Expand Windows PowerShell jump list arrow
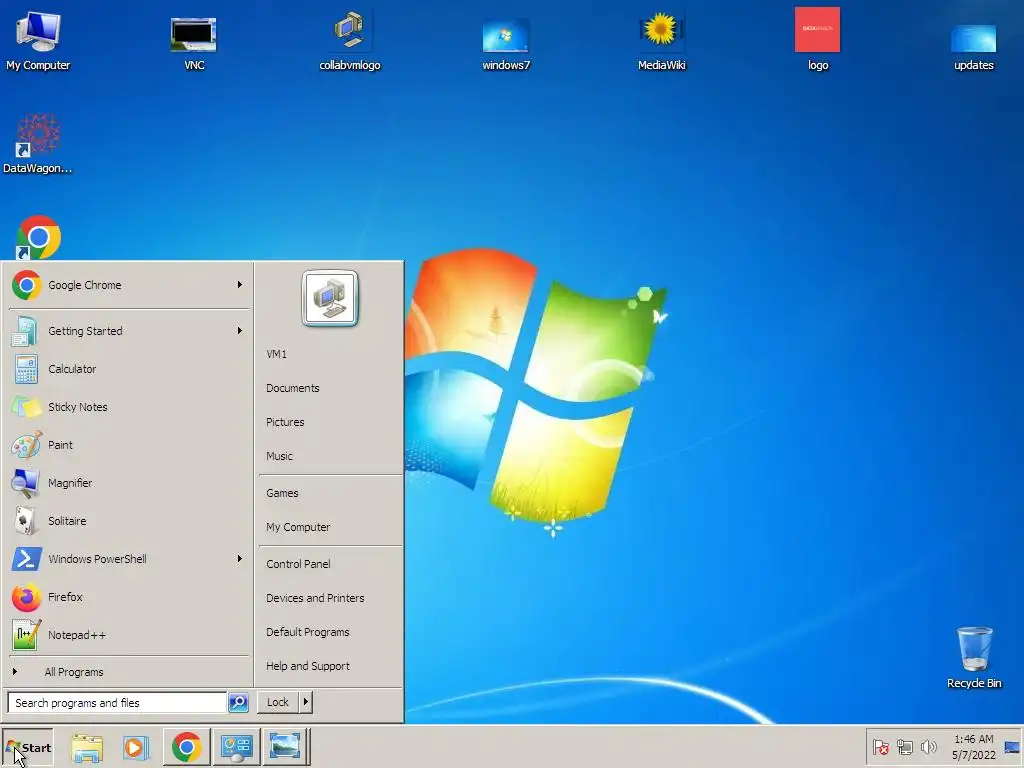The image size is (1024, 768). click(x=240, y=558)
